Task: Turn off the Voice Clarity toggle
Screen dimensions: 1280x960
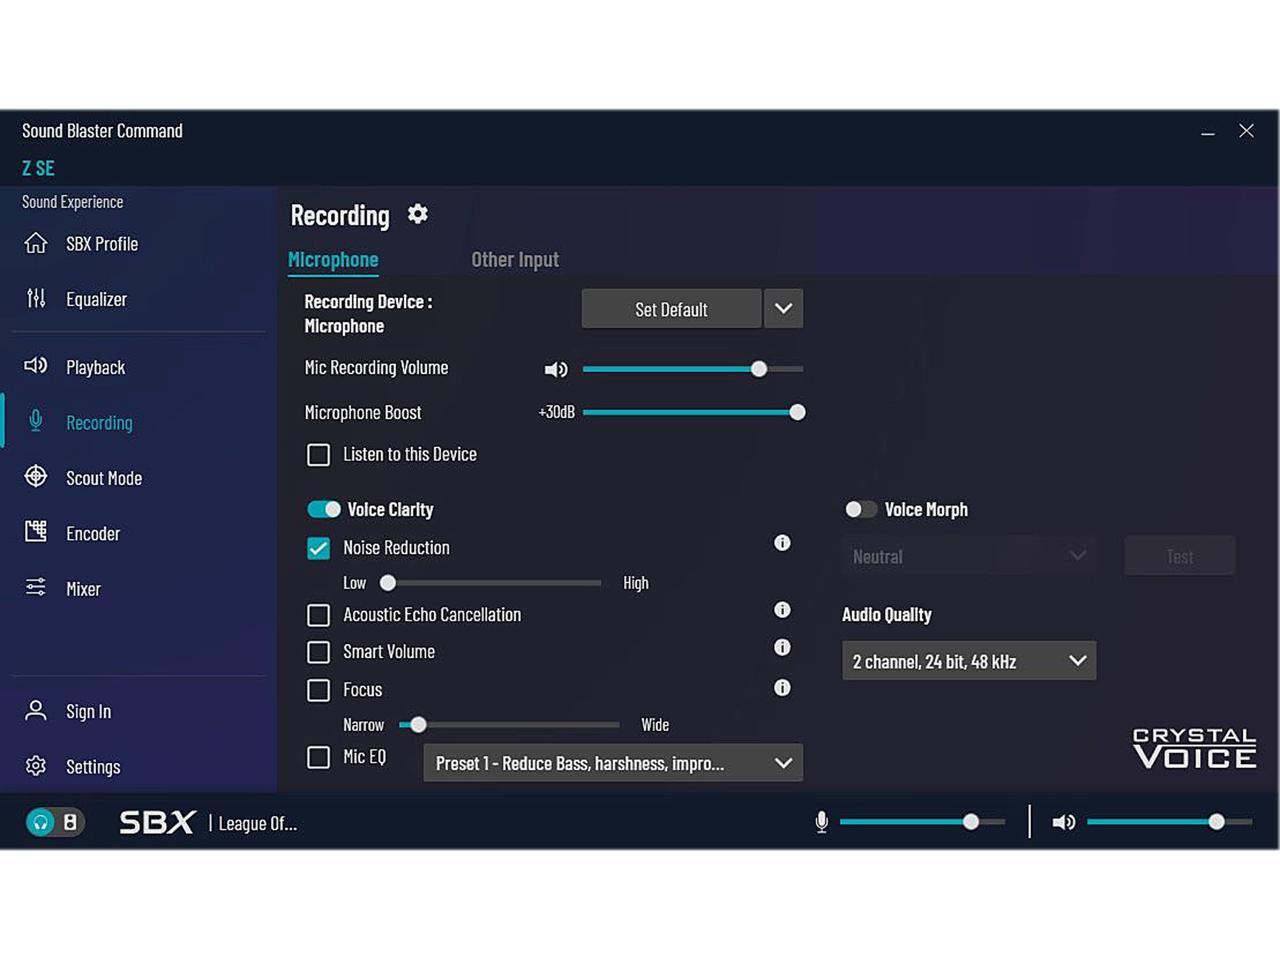Action: pyautogui.click(x=324, y=509)
